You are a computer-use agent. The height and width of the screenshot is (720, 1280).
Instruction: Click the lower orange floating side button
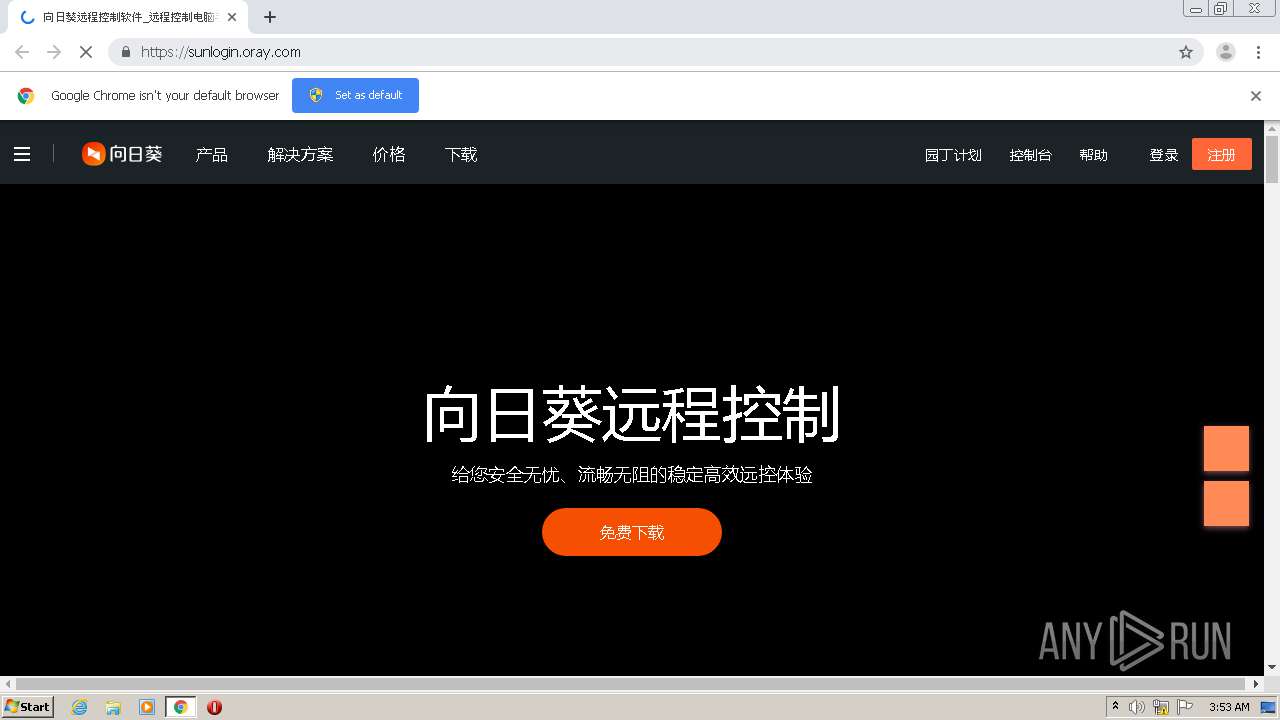click(1226, 503)
